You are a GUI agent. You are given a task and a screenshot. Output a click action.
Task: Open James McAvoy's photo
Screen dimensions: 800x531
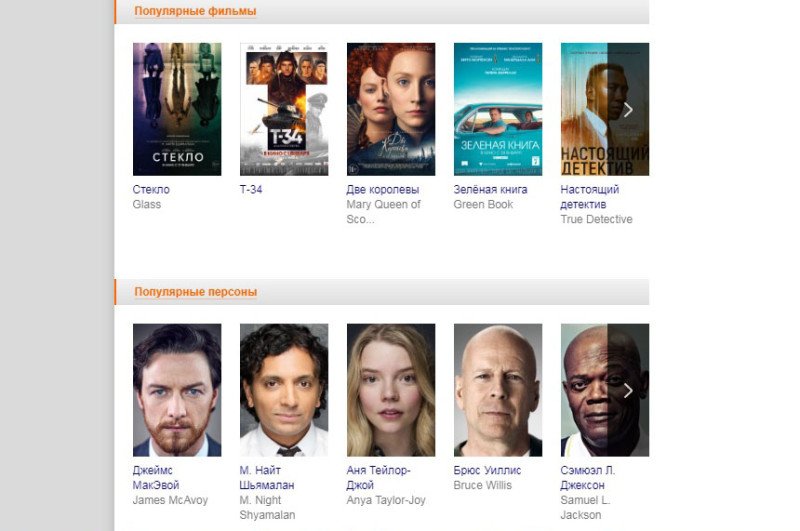click(x=177, y=390)
